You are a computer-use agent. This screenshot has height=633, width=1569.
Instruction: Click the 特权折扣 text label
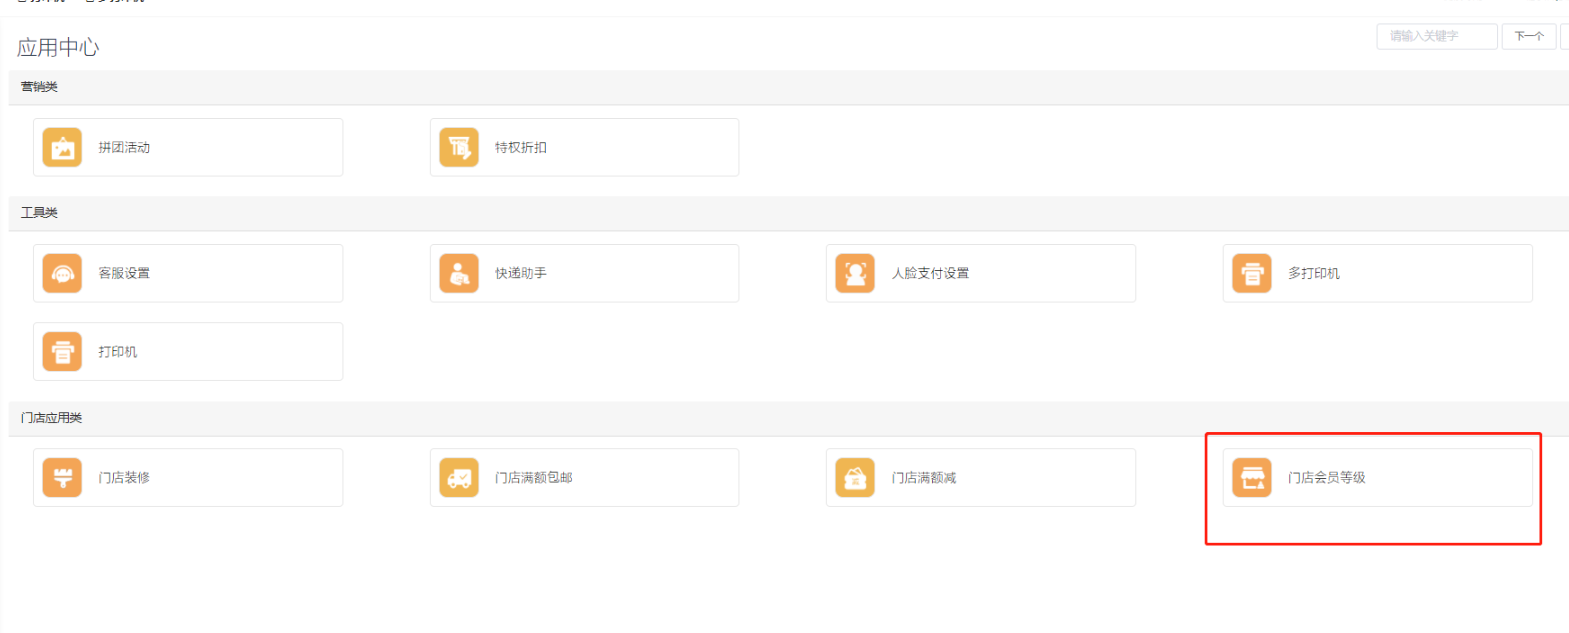(x=521, y=148)
